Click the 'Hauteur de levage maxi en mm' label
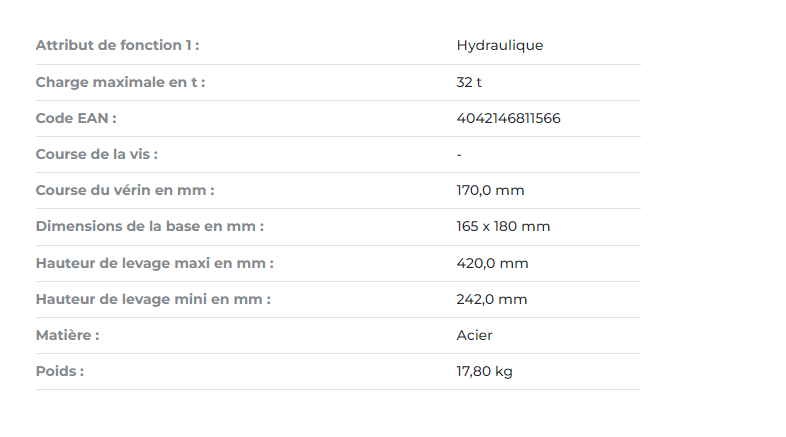This screenshot has height=437, width=786. [154, 263]
